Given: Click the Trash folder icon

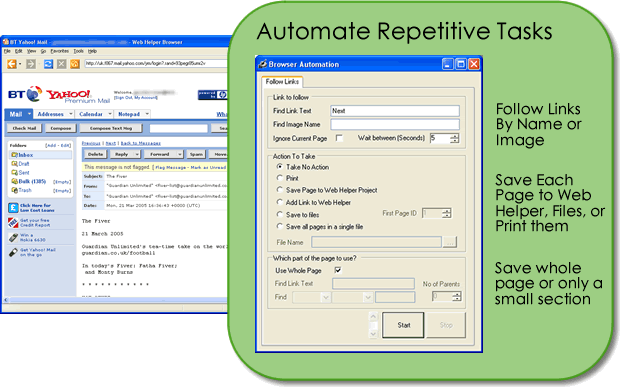Looking at the screenshot, I should [14, 190].
